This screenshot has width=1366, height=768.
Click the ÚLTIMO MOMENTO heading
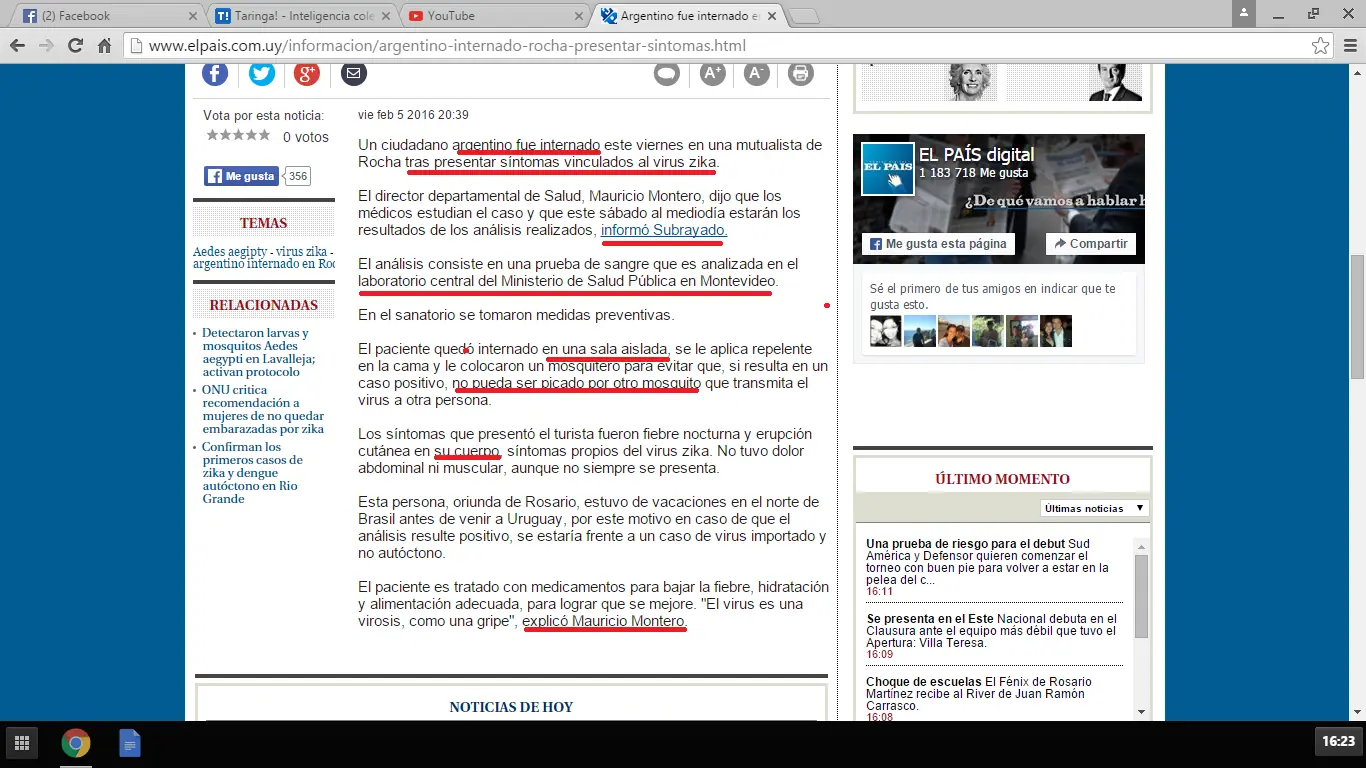(x=1002, y=479)
